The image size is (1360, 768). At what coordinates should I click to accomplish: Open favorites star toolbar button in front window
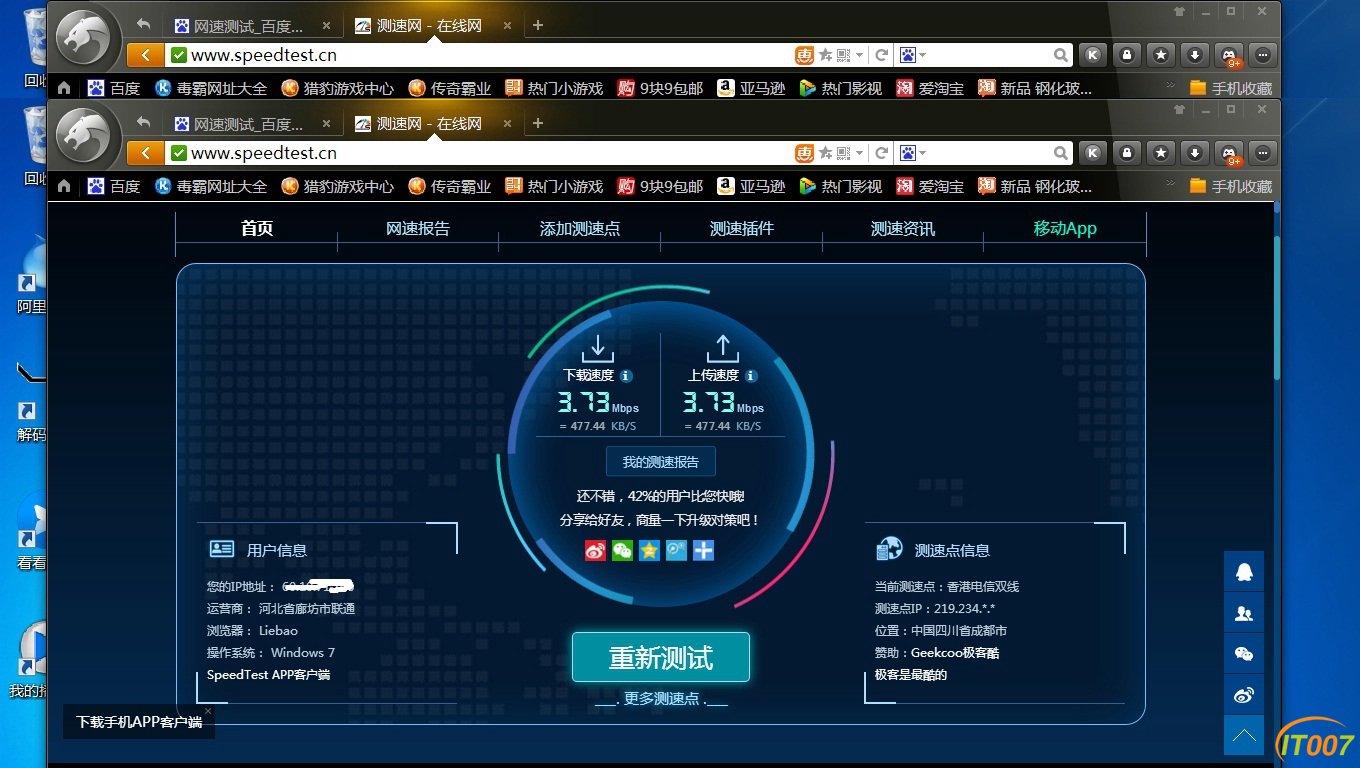coord(1160,153)
